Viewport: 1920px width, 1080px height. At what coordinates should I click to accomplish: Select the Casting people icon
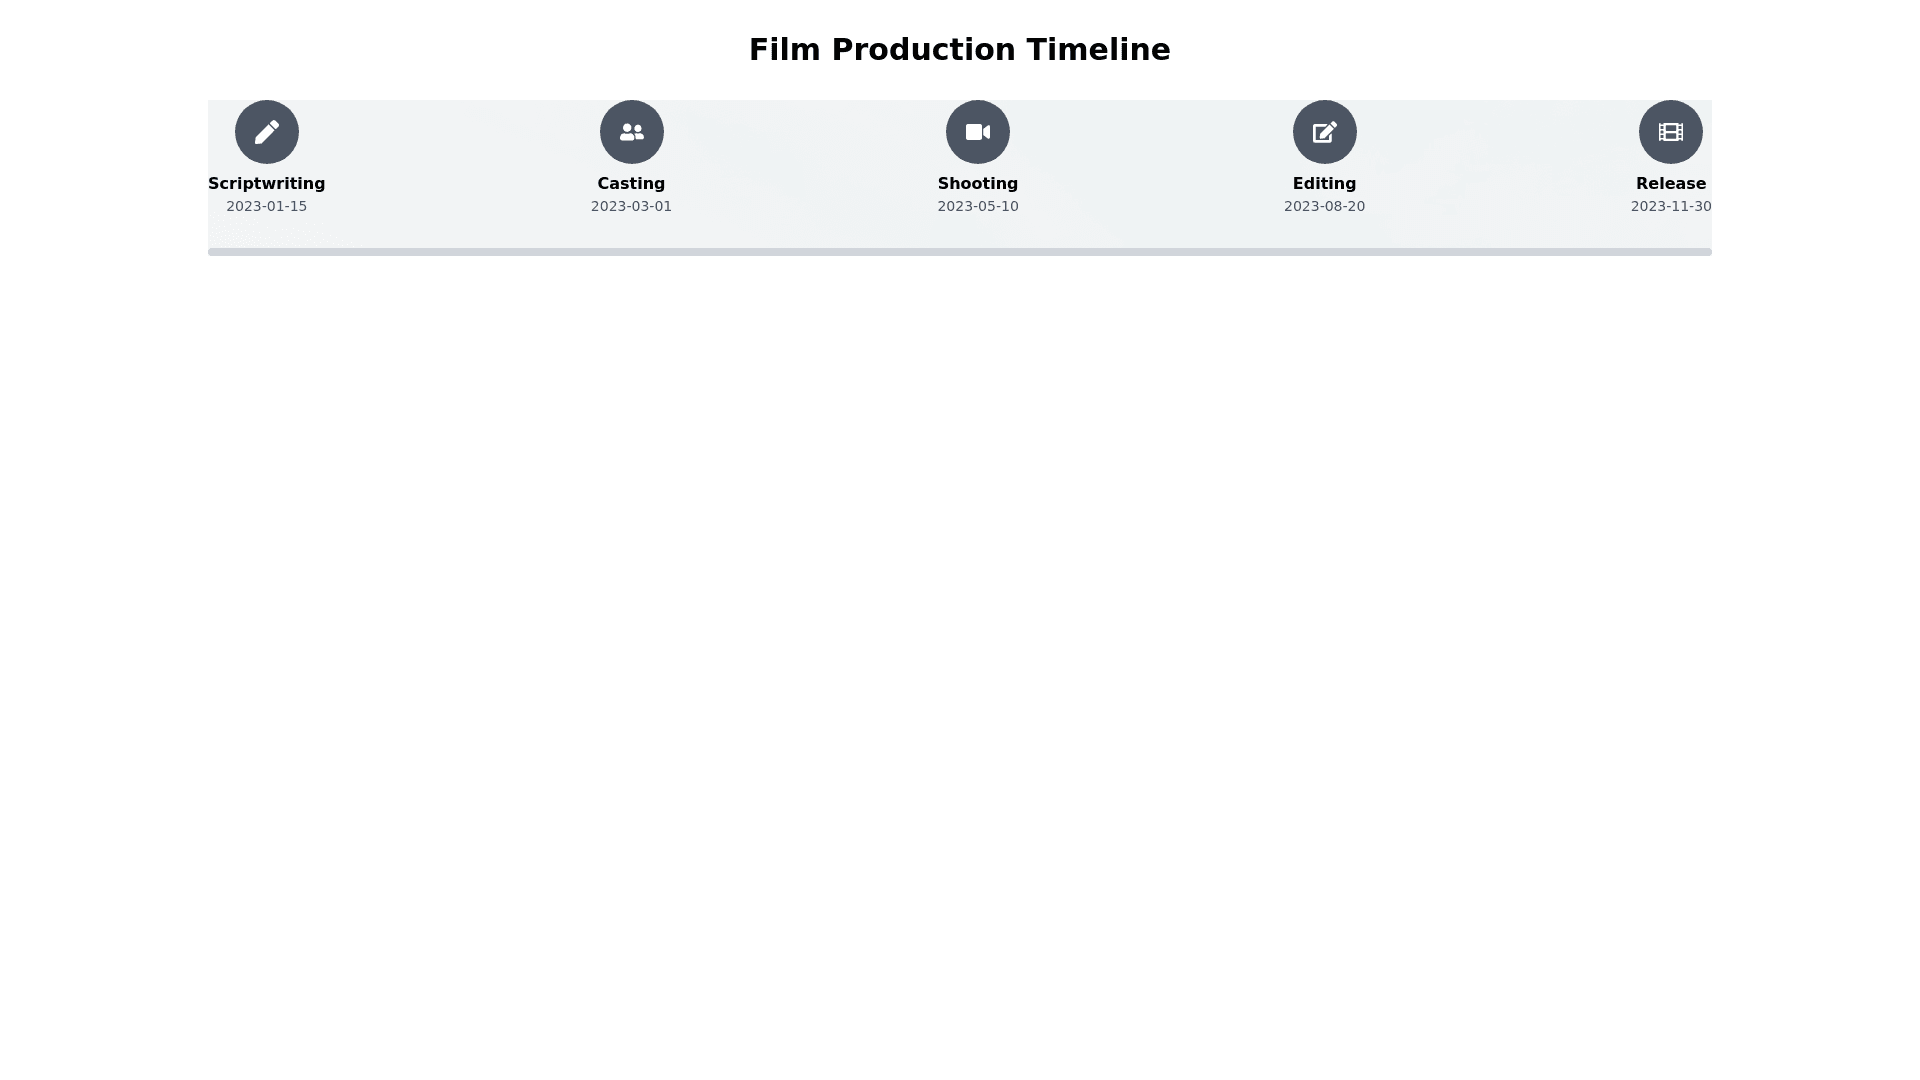click(631, 132)
